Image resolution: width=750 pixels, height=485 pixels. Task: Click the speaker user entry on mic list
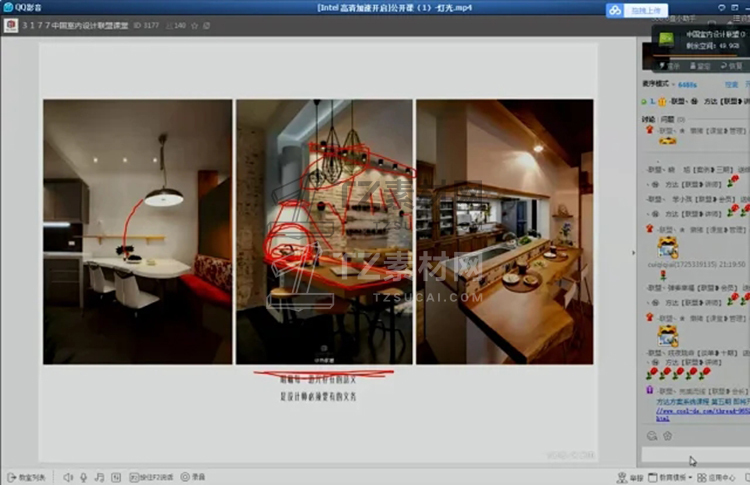click(696, 101)
